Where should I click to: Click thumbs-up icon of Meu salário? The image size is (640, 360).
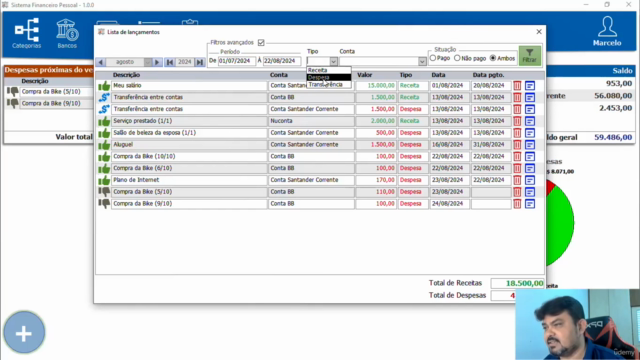point(104,86)
